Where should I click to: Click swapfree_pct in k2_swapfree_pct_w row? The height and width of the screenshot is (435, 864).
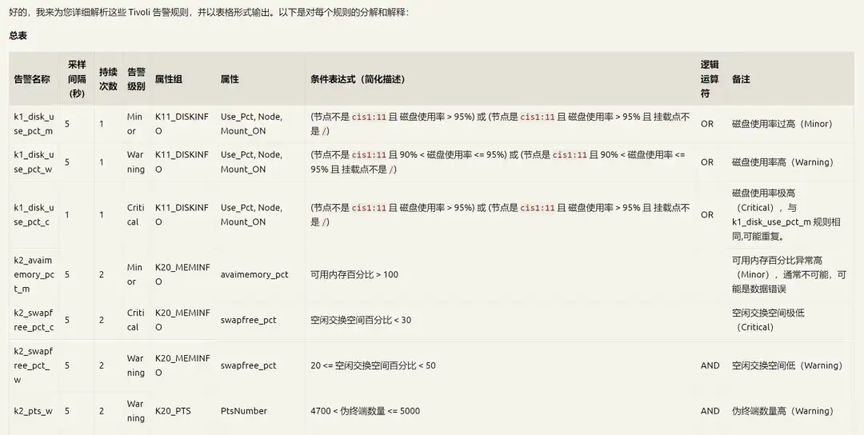point(249,366)
